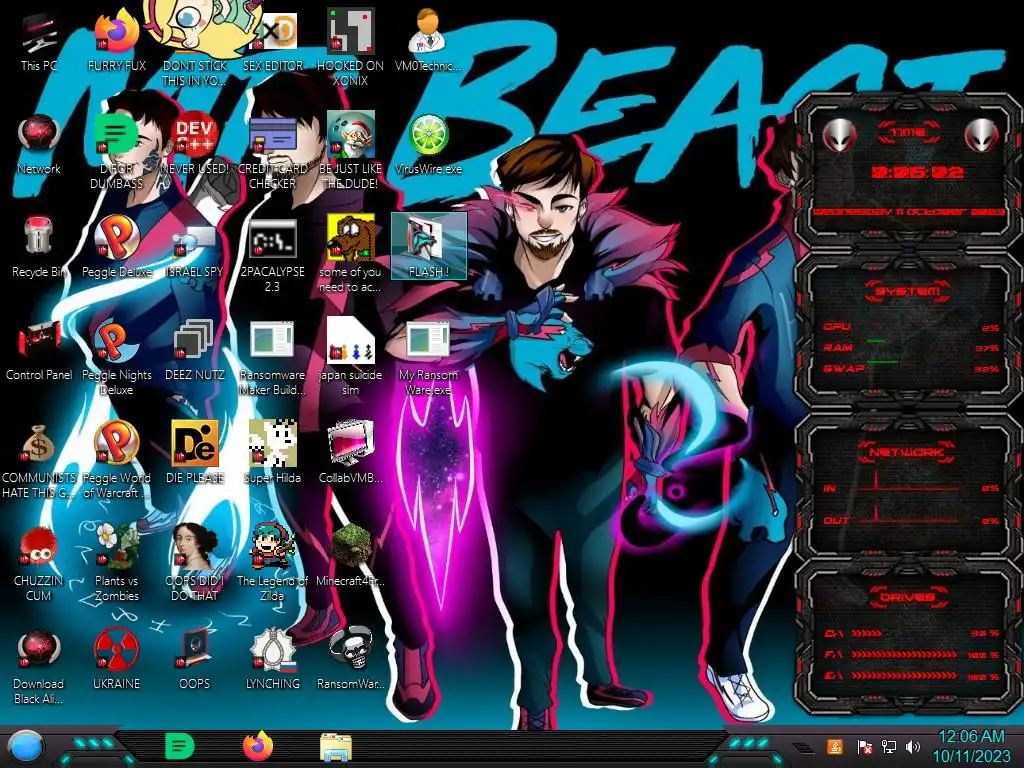Select the money bag COMMUNISTS HATE THIS icon
The height and width of the screenshot is (768, 1024).
(x=39, y=460)
